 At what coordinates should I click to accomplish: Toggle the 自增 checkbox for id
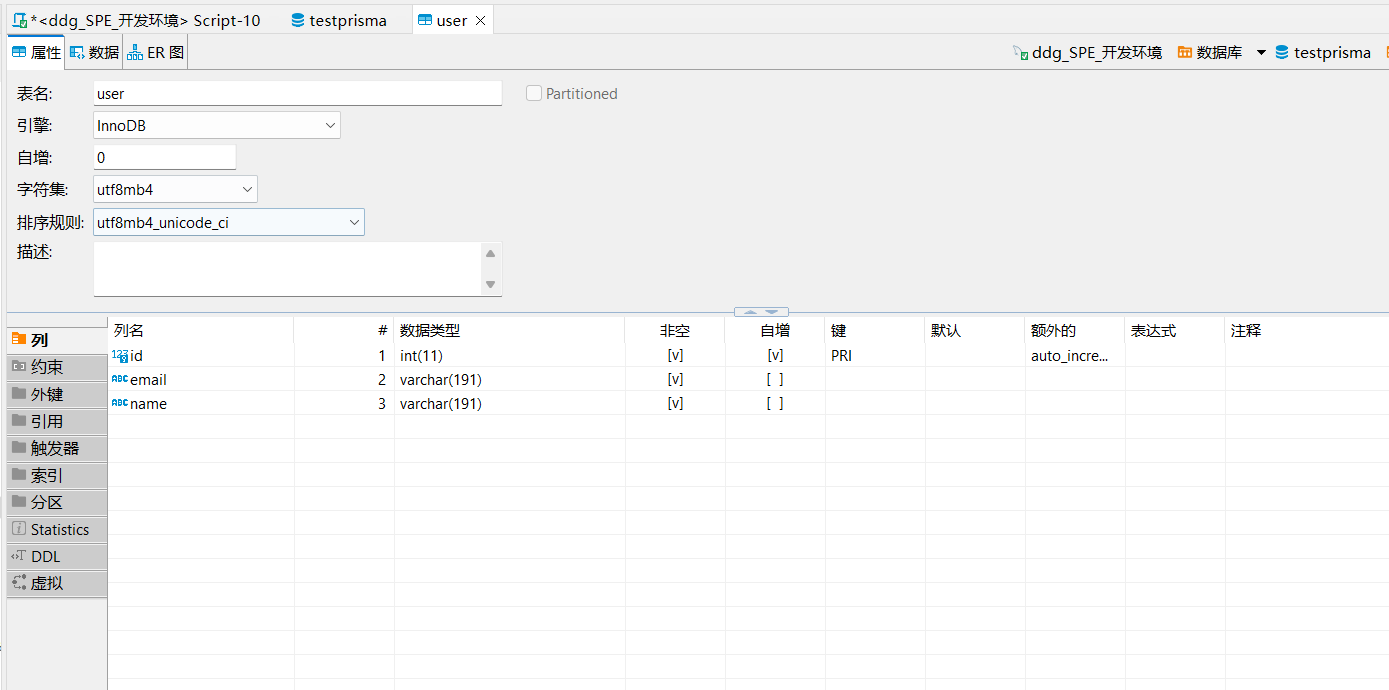(x=775, y=355)
